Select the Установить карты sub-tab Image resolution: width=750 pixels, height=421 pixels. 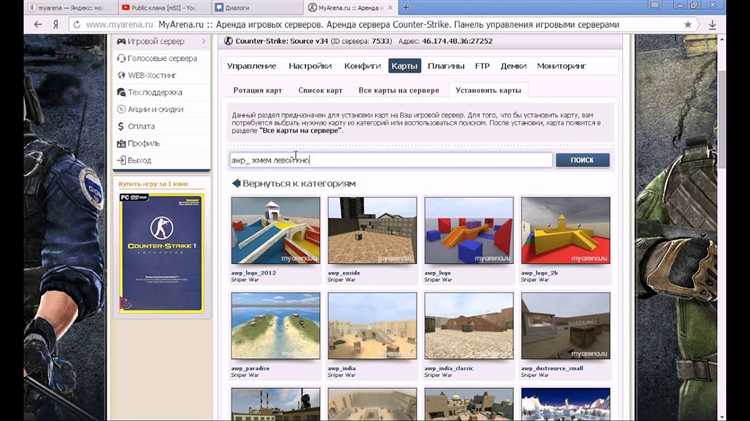click(x=488, y=90)
